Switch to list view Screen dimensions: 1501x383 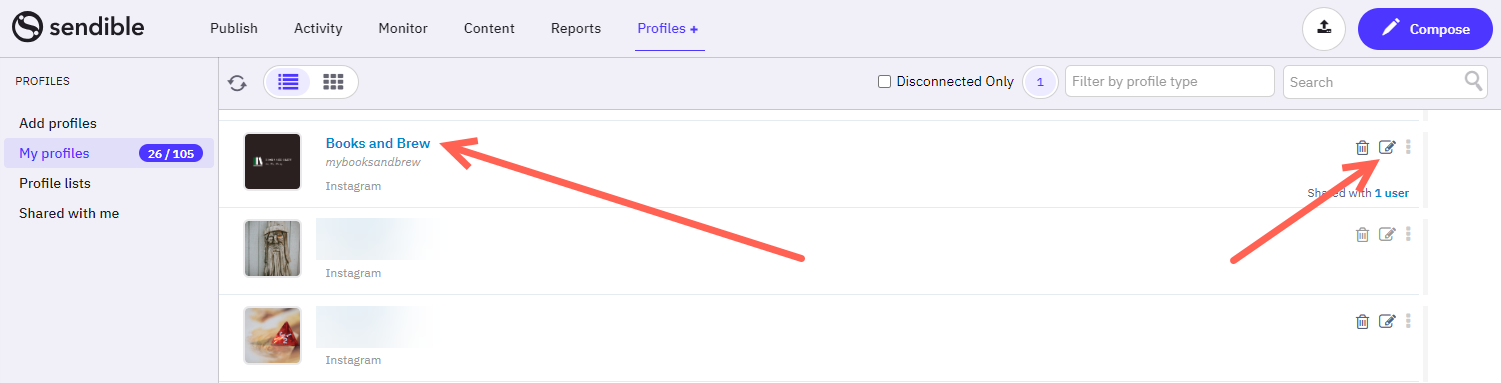[x=288, y=82]
